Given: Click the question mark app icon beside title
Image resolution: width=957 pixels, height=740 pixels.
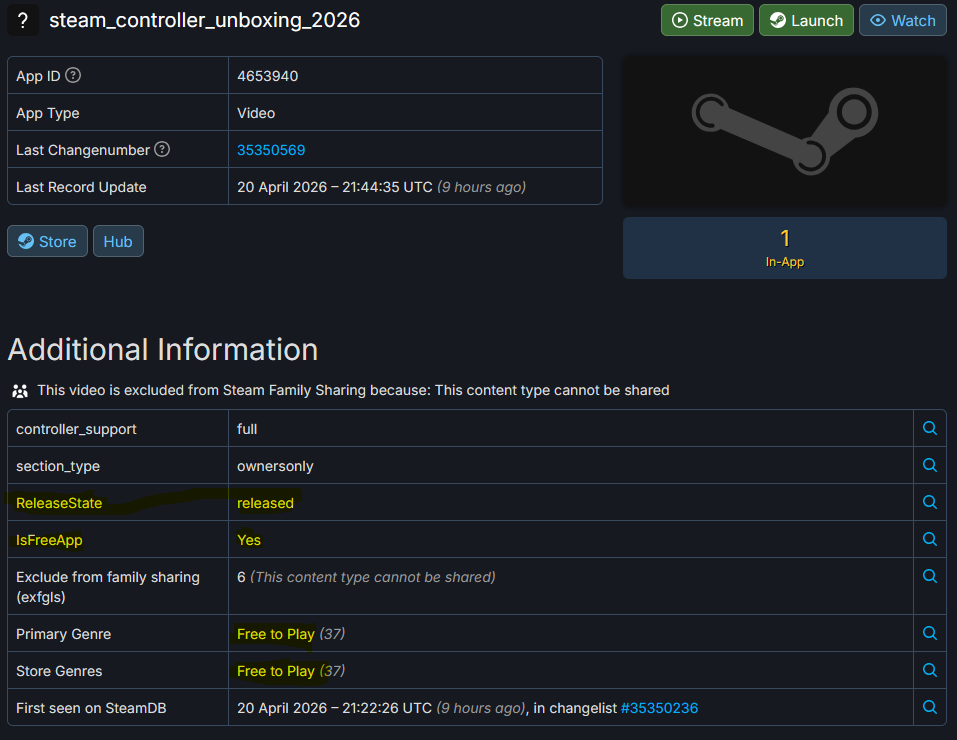Looking at the screenshot, I should coord(23,21).
